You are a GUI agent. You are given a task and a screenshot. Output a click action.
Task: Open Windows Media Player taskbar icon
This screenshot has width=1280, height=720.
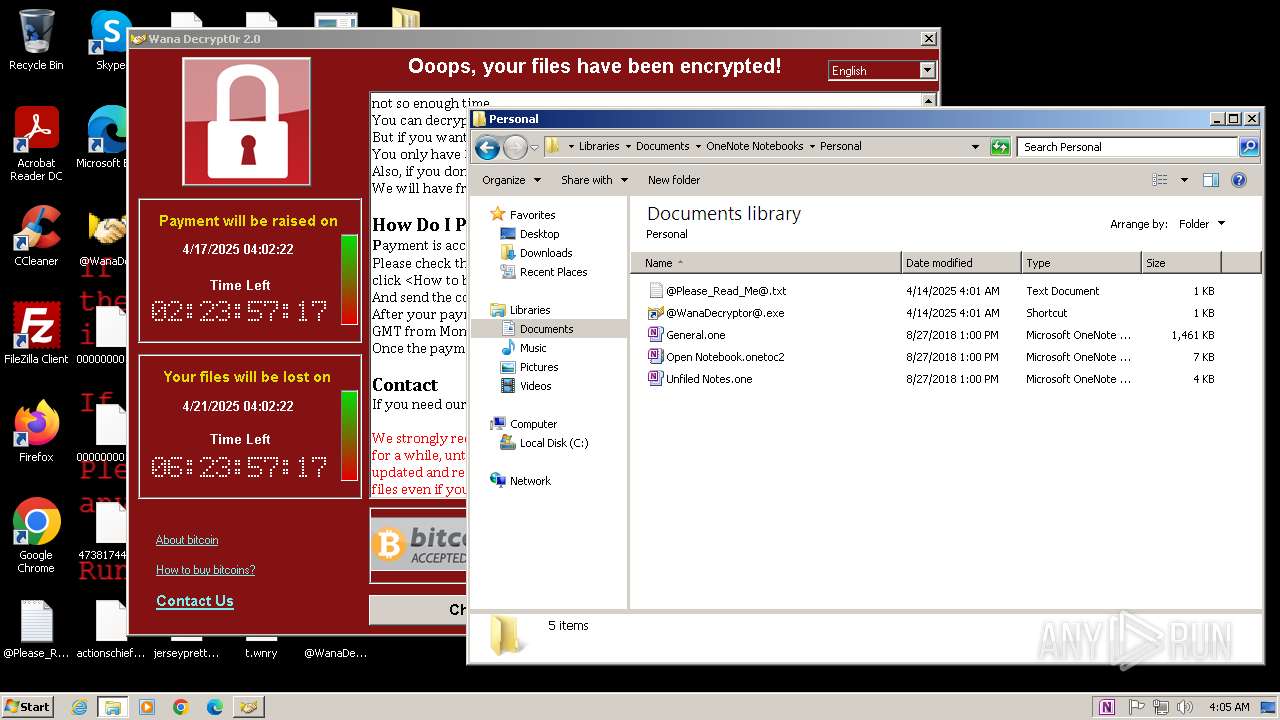(x=147, y=707)
